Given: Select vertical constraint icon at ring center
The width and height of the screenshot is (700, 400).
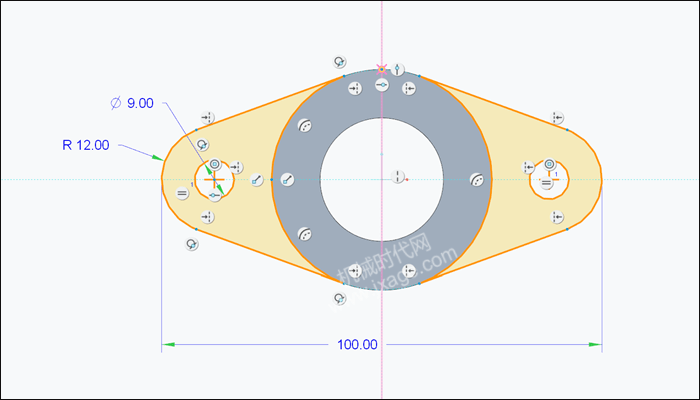Looking at the screenshot, I should click(x=397, y=176).
